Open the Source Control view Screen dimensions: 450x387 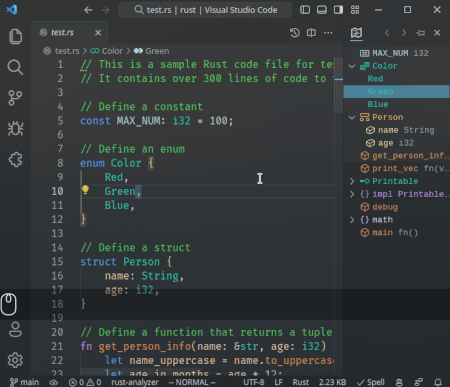click(15, 98)
